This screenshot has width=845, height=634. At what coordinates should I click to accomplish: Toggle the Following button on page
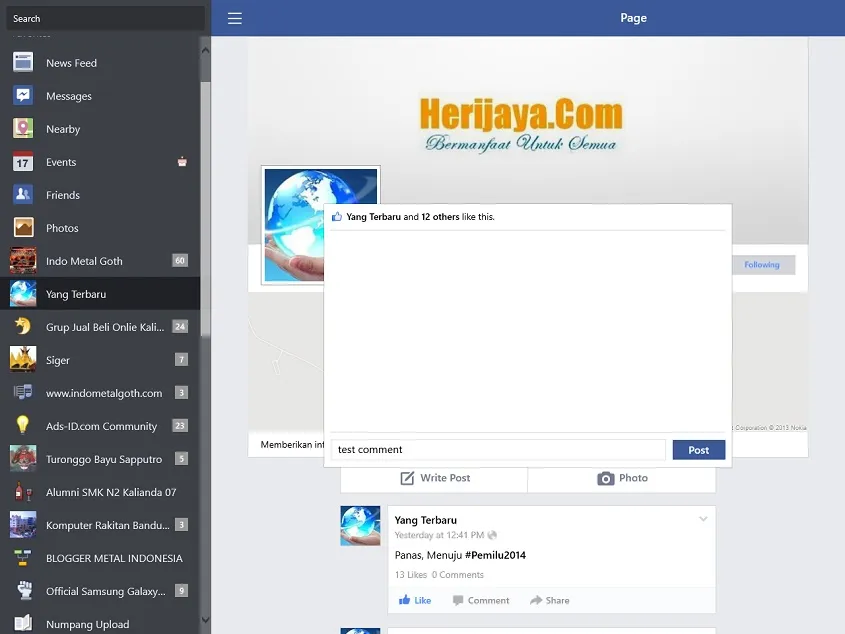click(761, 265)
